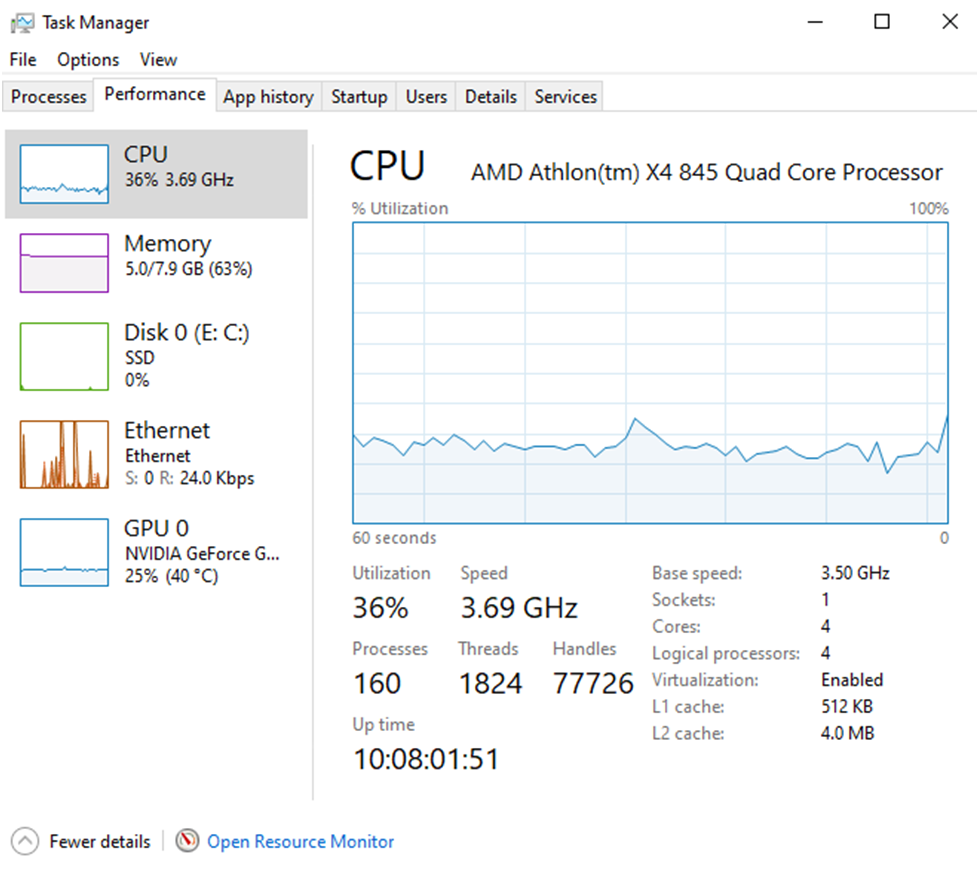The height and width of the screenshot is (875, 979).
Task: Open the File menu
Action: point(23,60)
